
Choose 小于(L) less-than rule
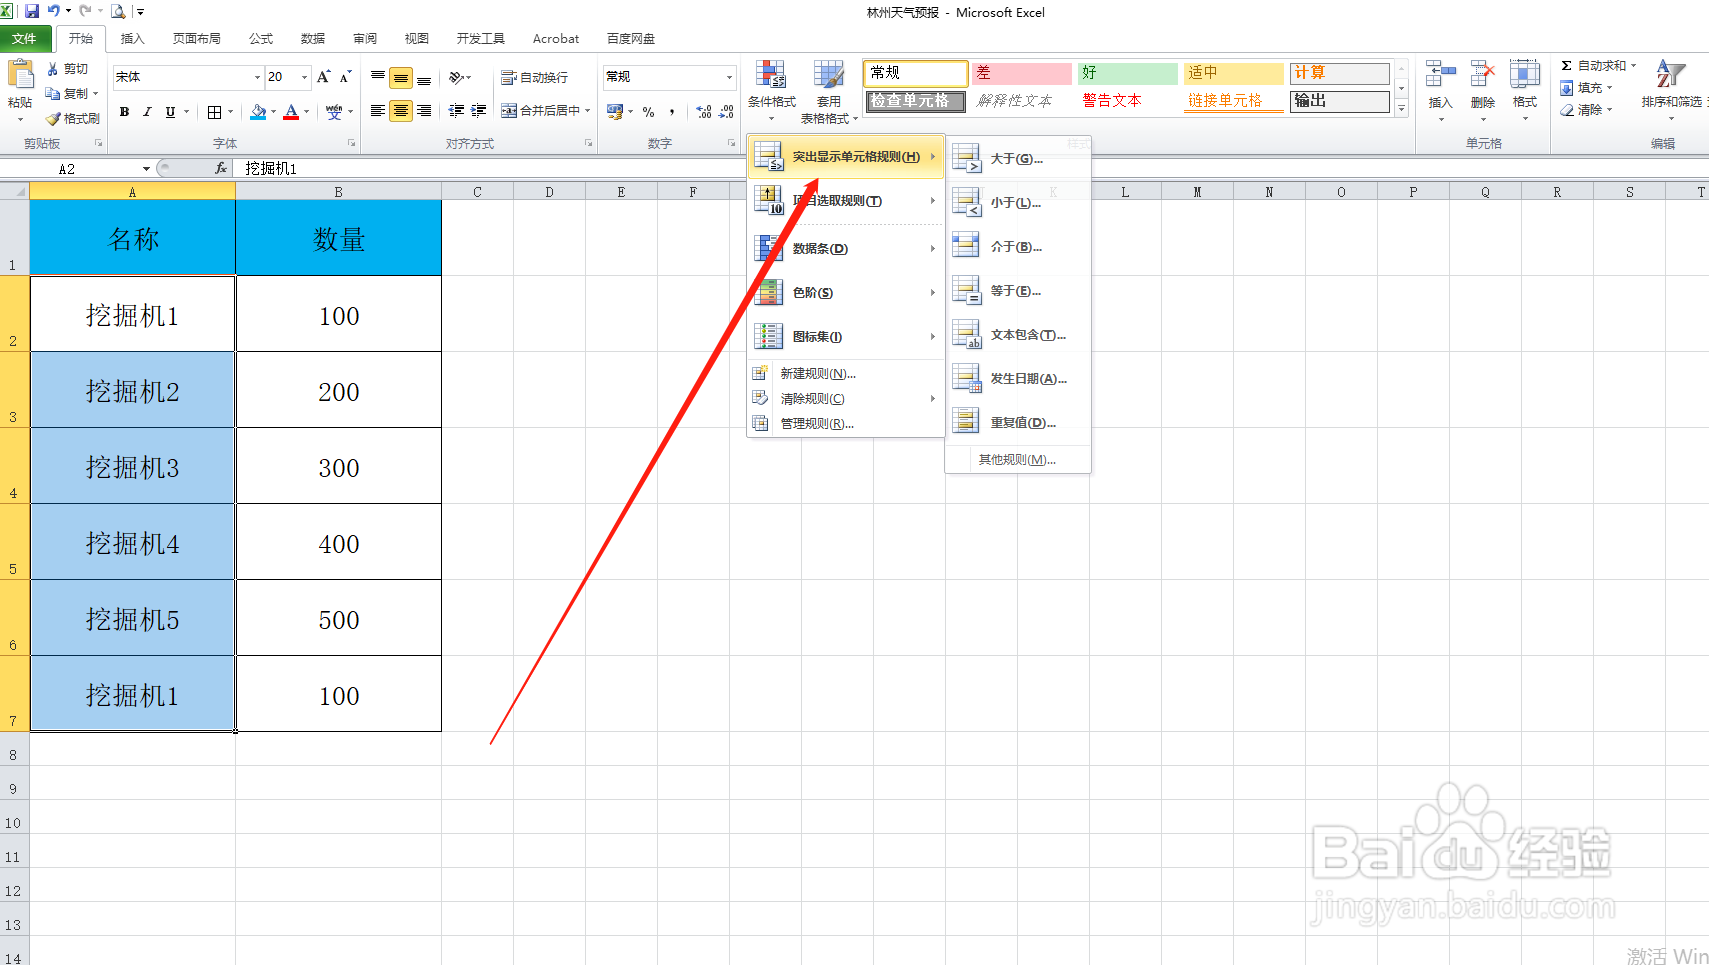[x=1018, y=203]
